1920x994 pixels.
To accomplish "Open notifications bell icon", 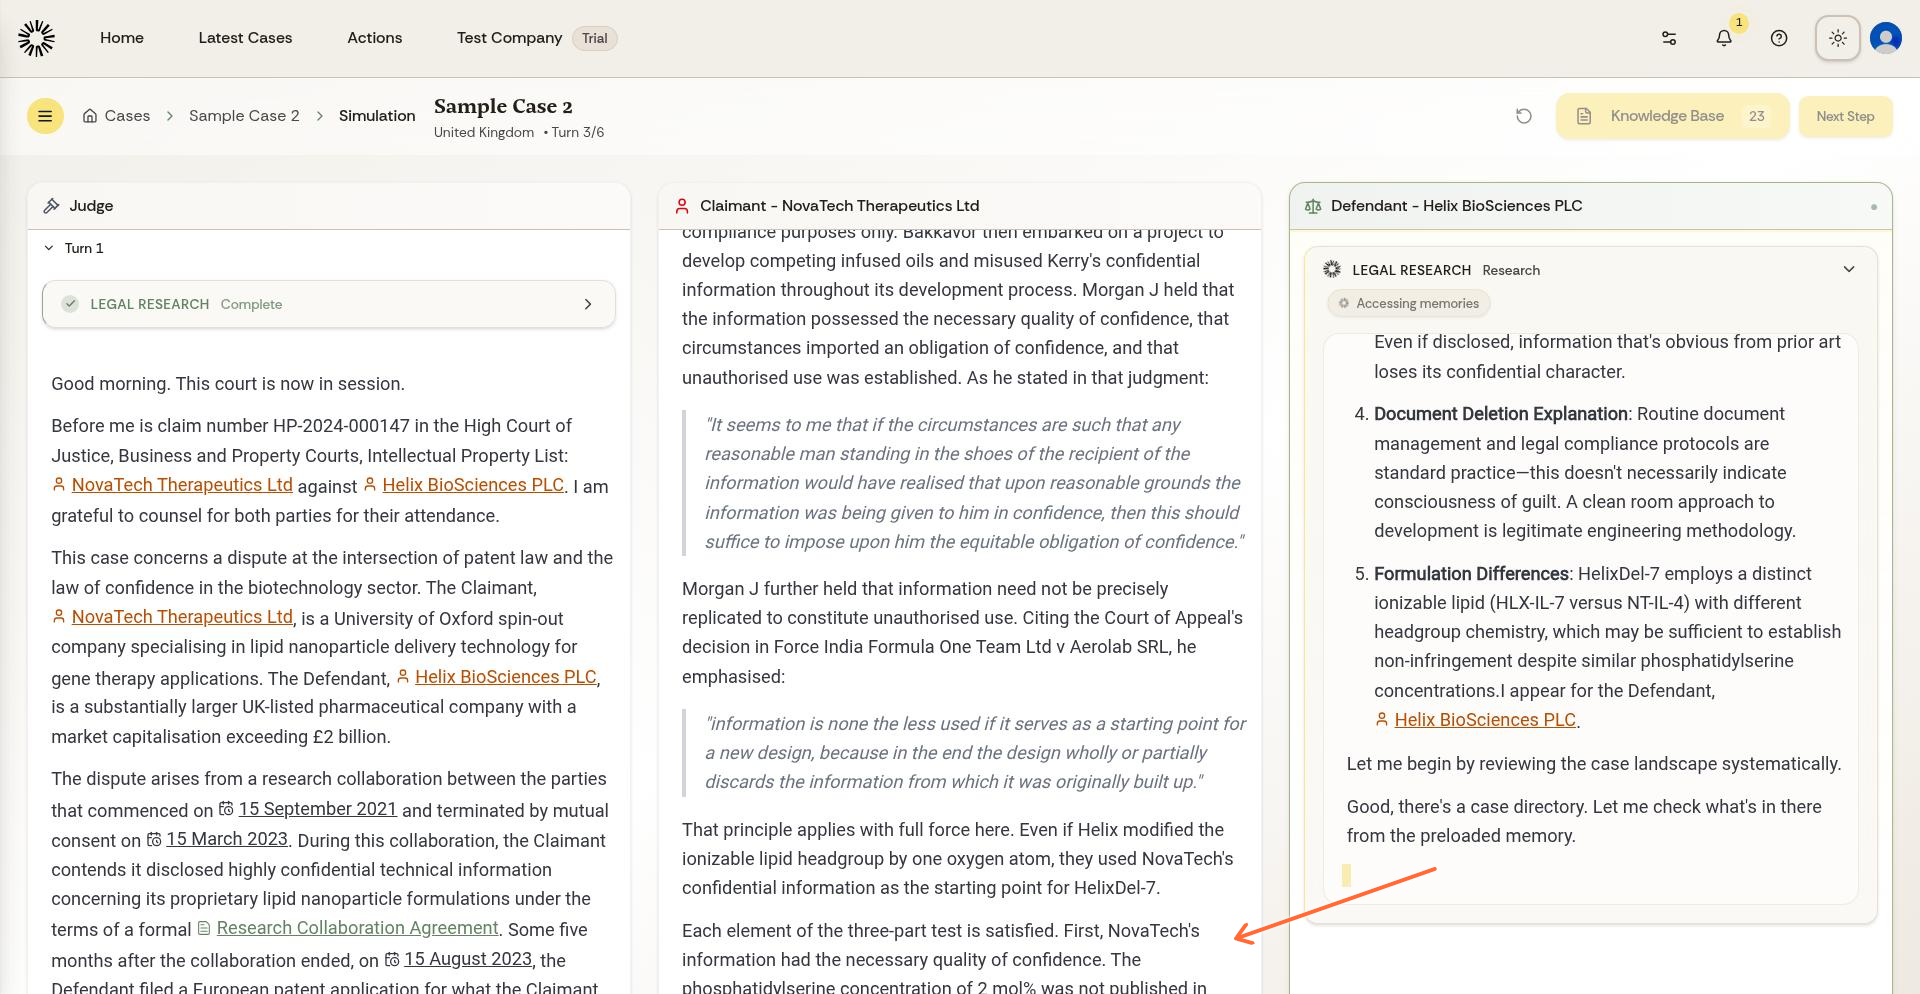I will 1724,38.
